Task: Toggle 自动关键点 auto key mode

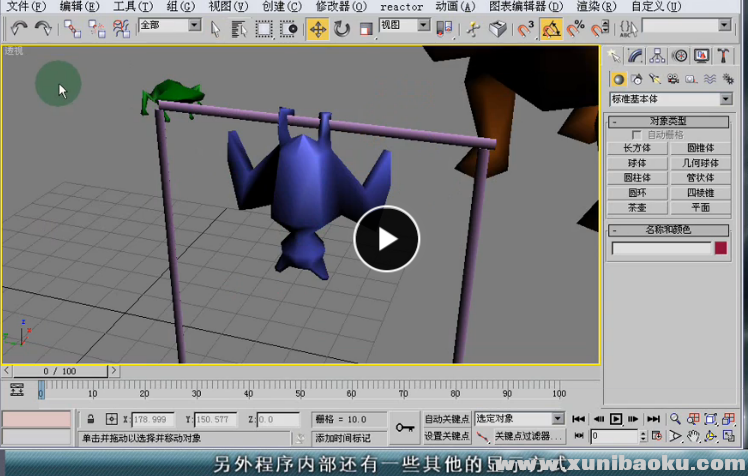Action: [446, 419]
